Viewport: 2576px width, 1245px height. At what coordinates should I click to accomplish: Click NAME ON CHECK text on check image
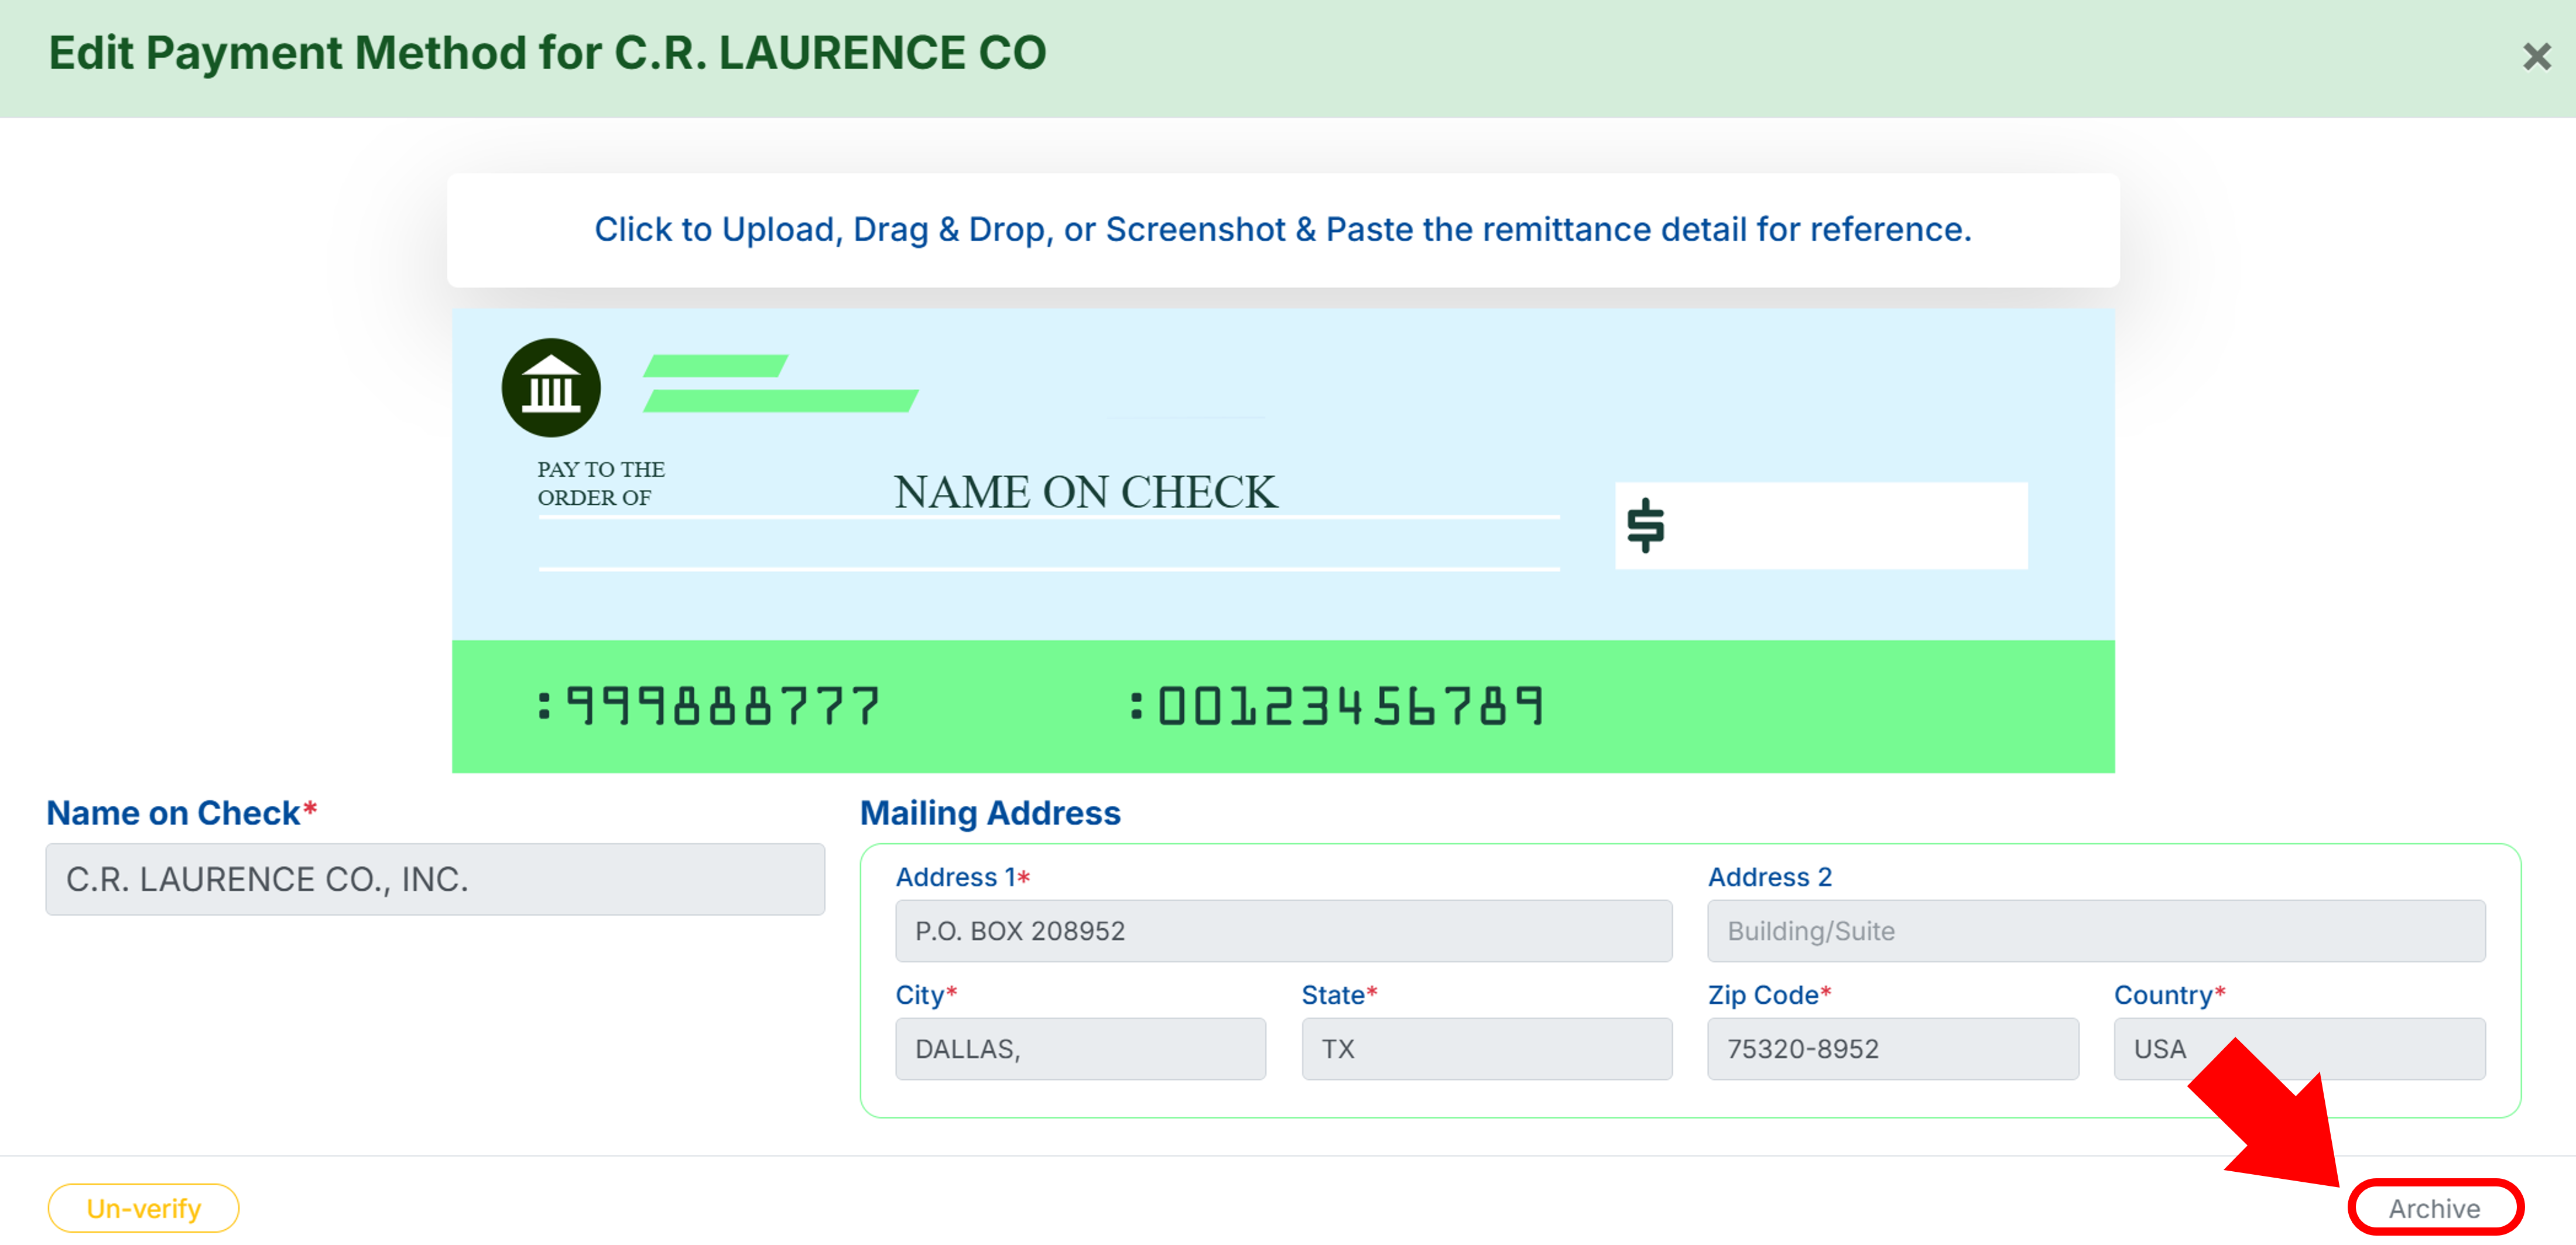[x=1085, y=492]
